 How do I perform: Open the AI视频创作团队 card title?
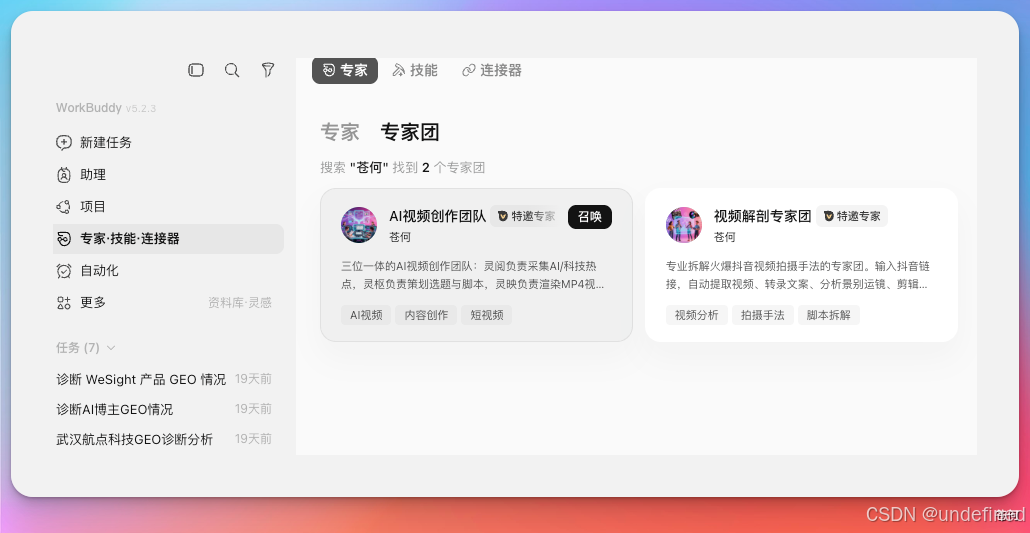[437, 216]
